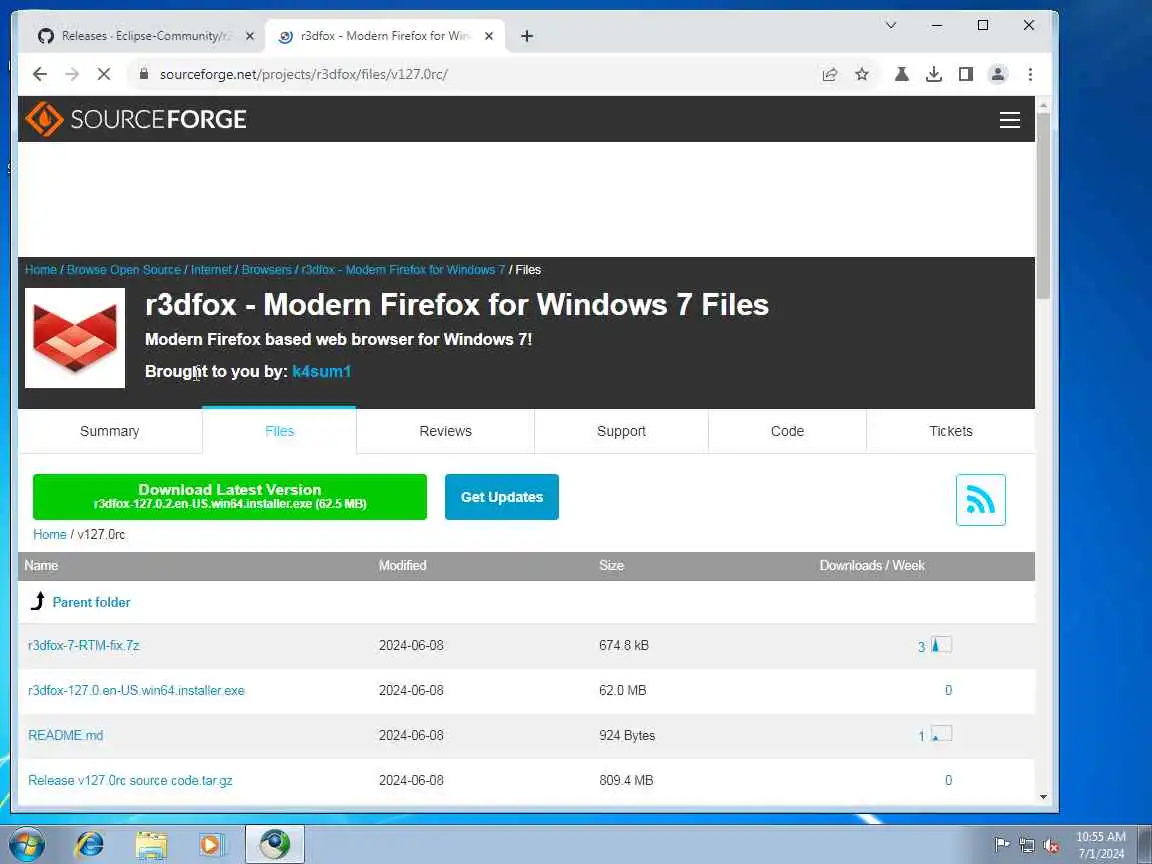The image size is (1152, 864).
Task: Click the page vertical scrollbar thumb
Action: pyautogui.click(x=1043, y=206)
